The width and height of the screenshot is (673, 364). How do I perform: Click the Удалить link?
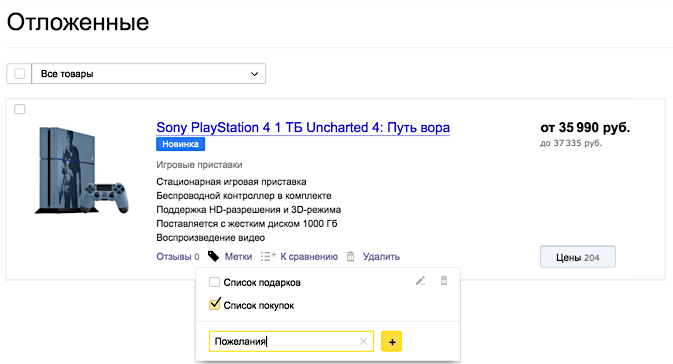click(381, 257)
